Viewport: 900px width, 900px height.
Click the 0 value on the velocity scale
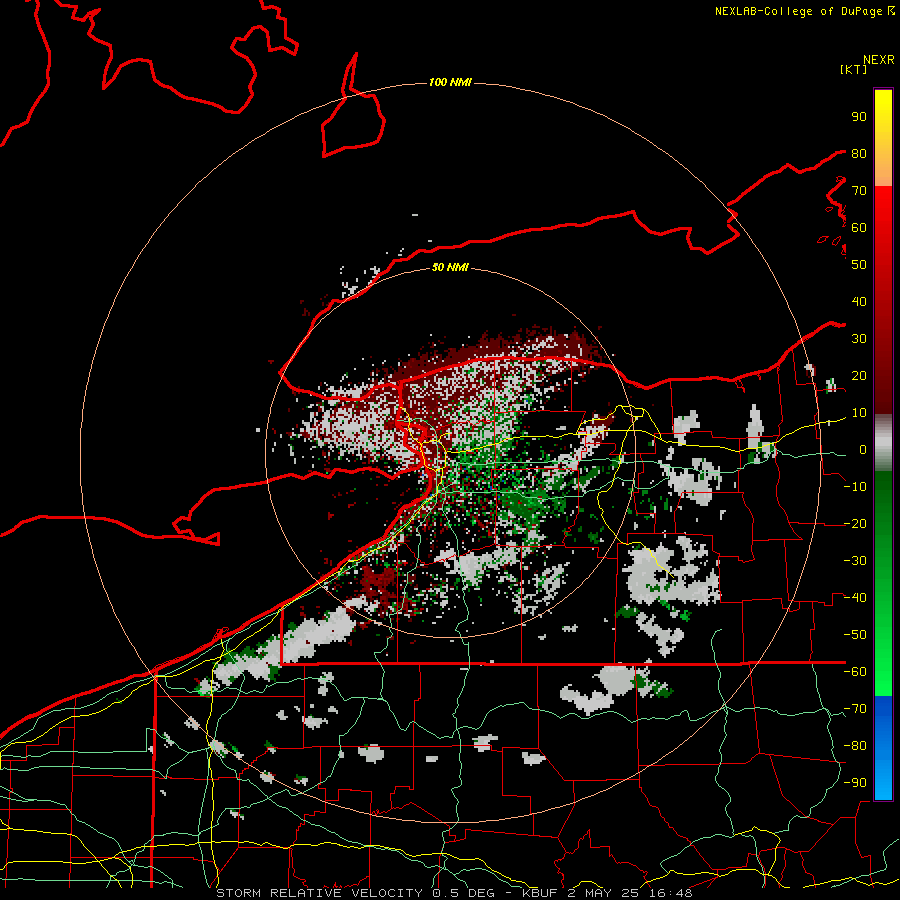862,449
